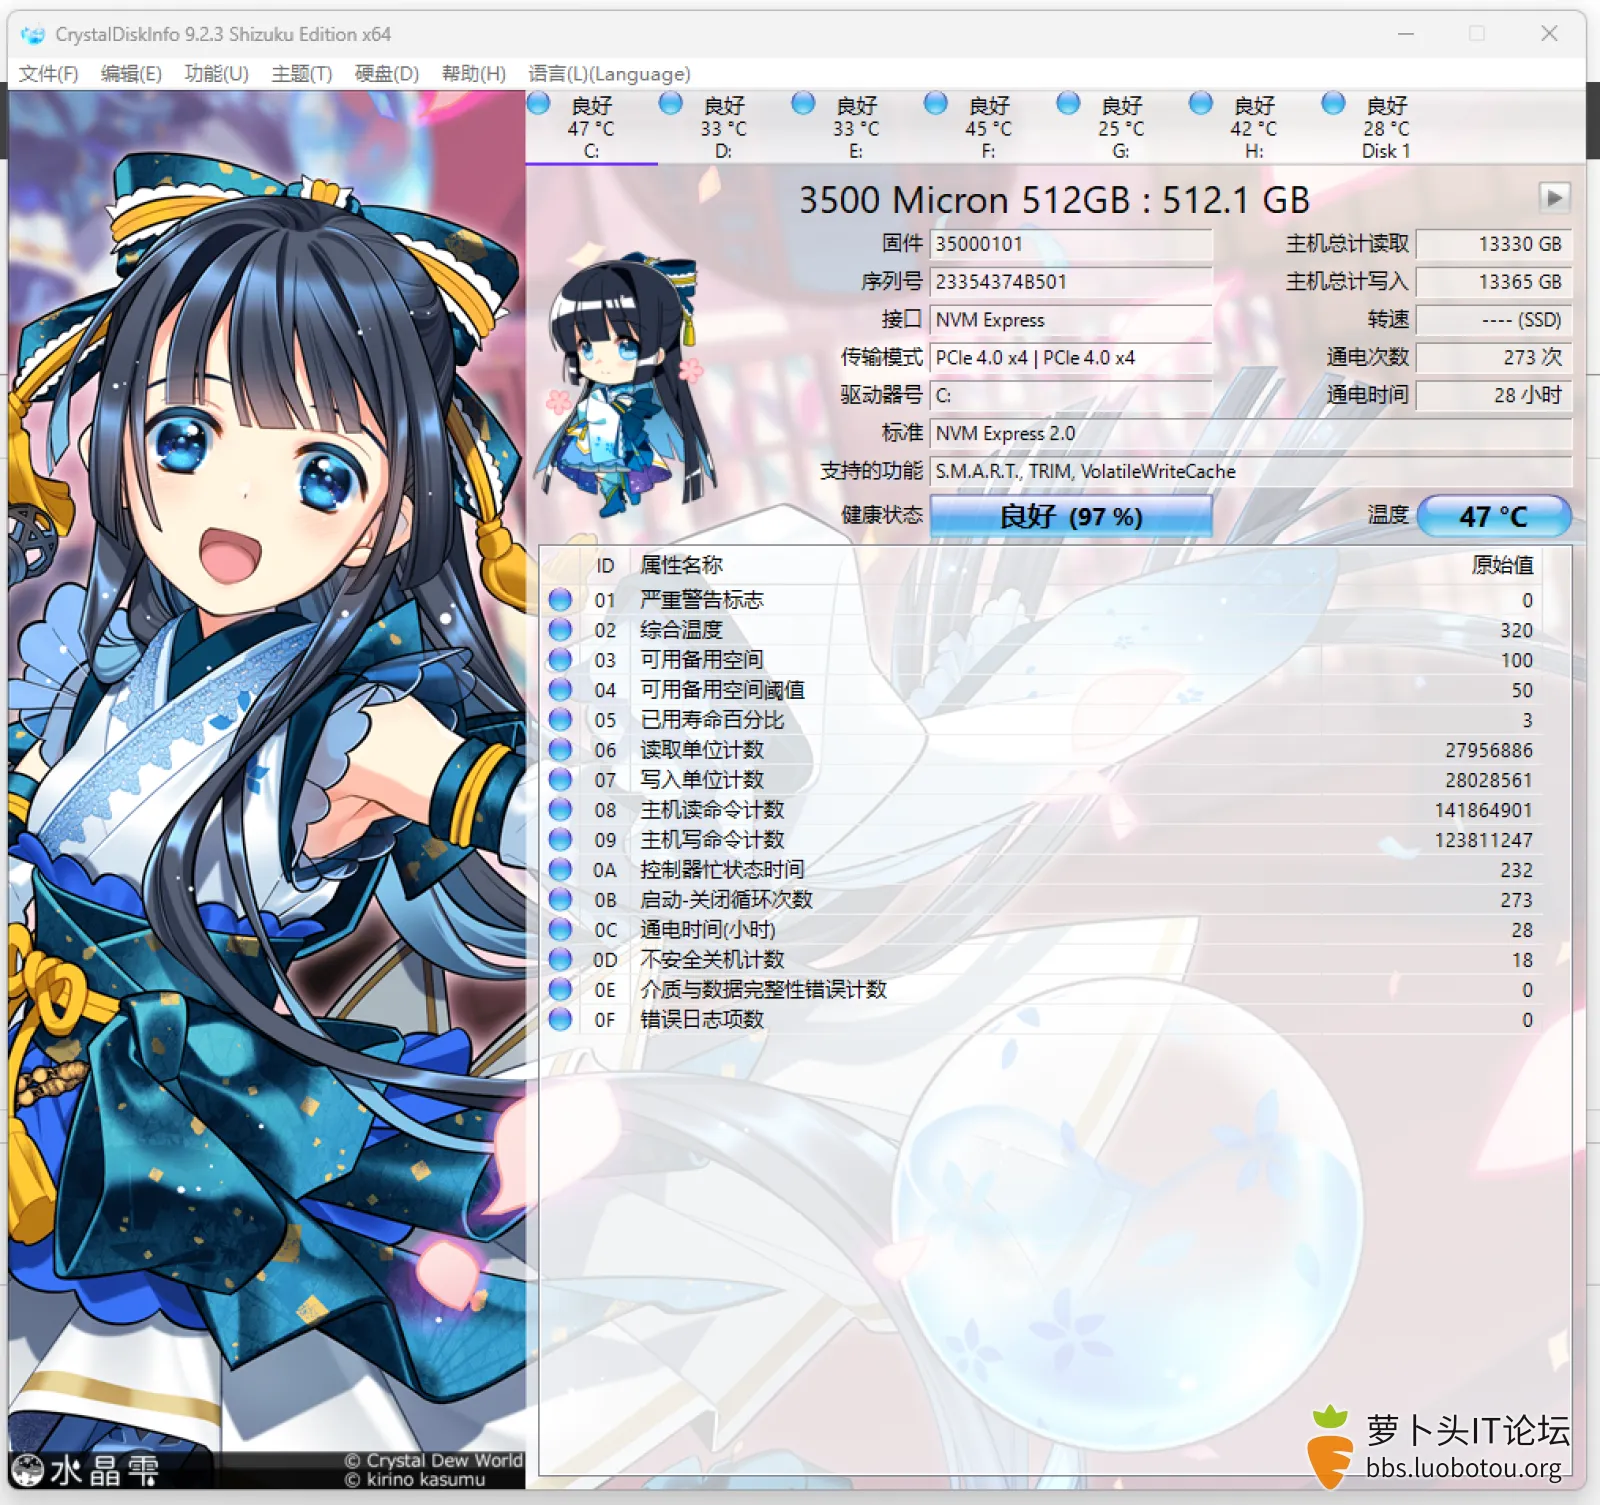Click the 属性名称 column header

click(681, 565)
